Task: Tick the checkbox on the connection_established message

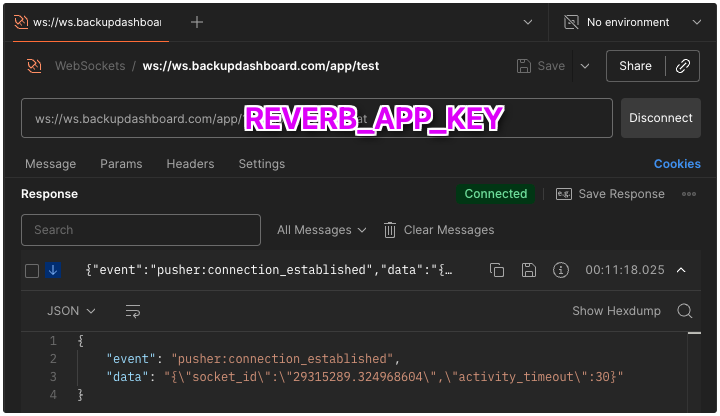Action: click(x=32, y=271)
